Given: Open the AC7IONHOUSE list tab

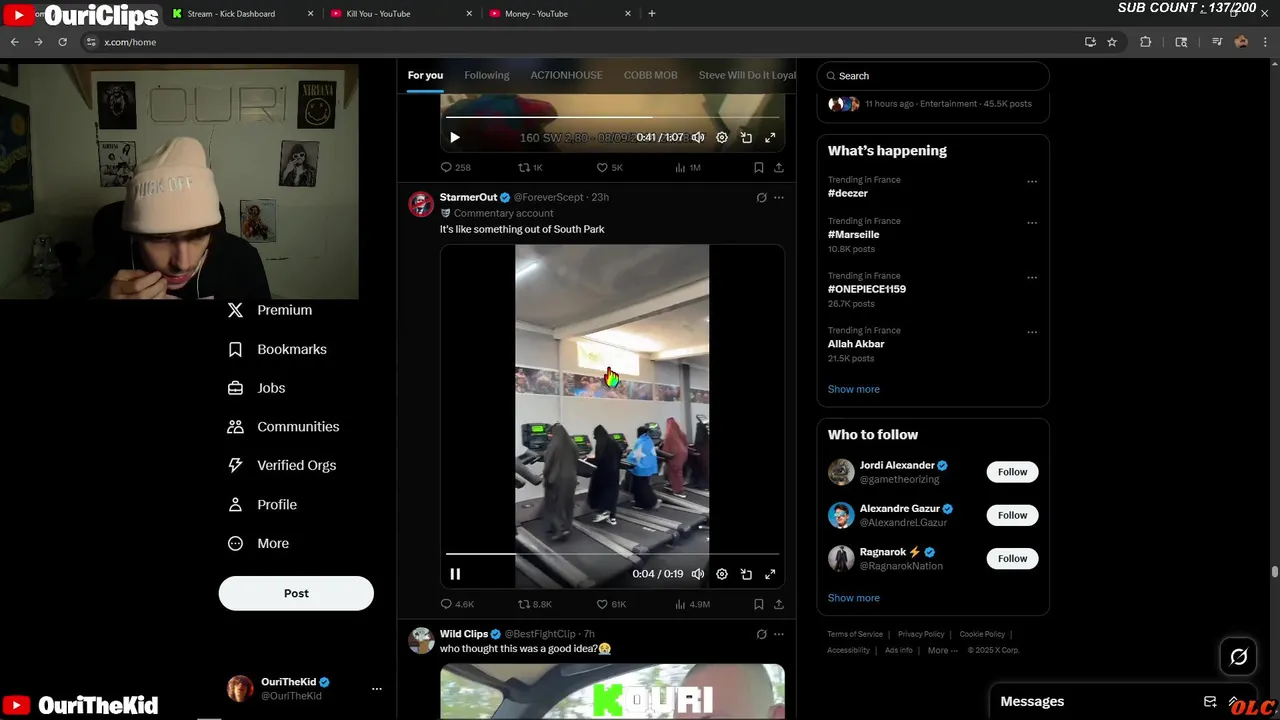Looking at the screenshot, I should (566, 75).
